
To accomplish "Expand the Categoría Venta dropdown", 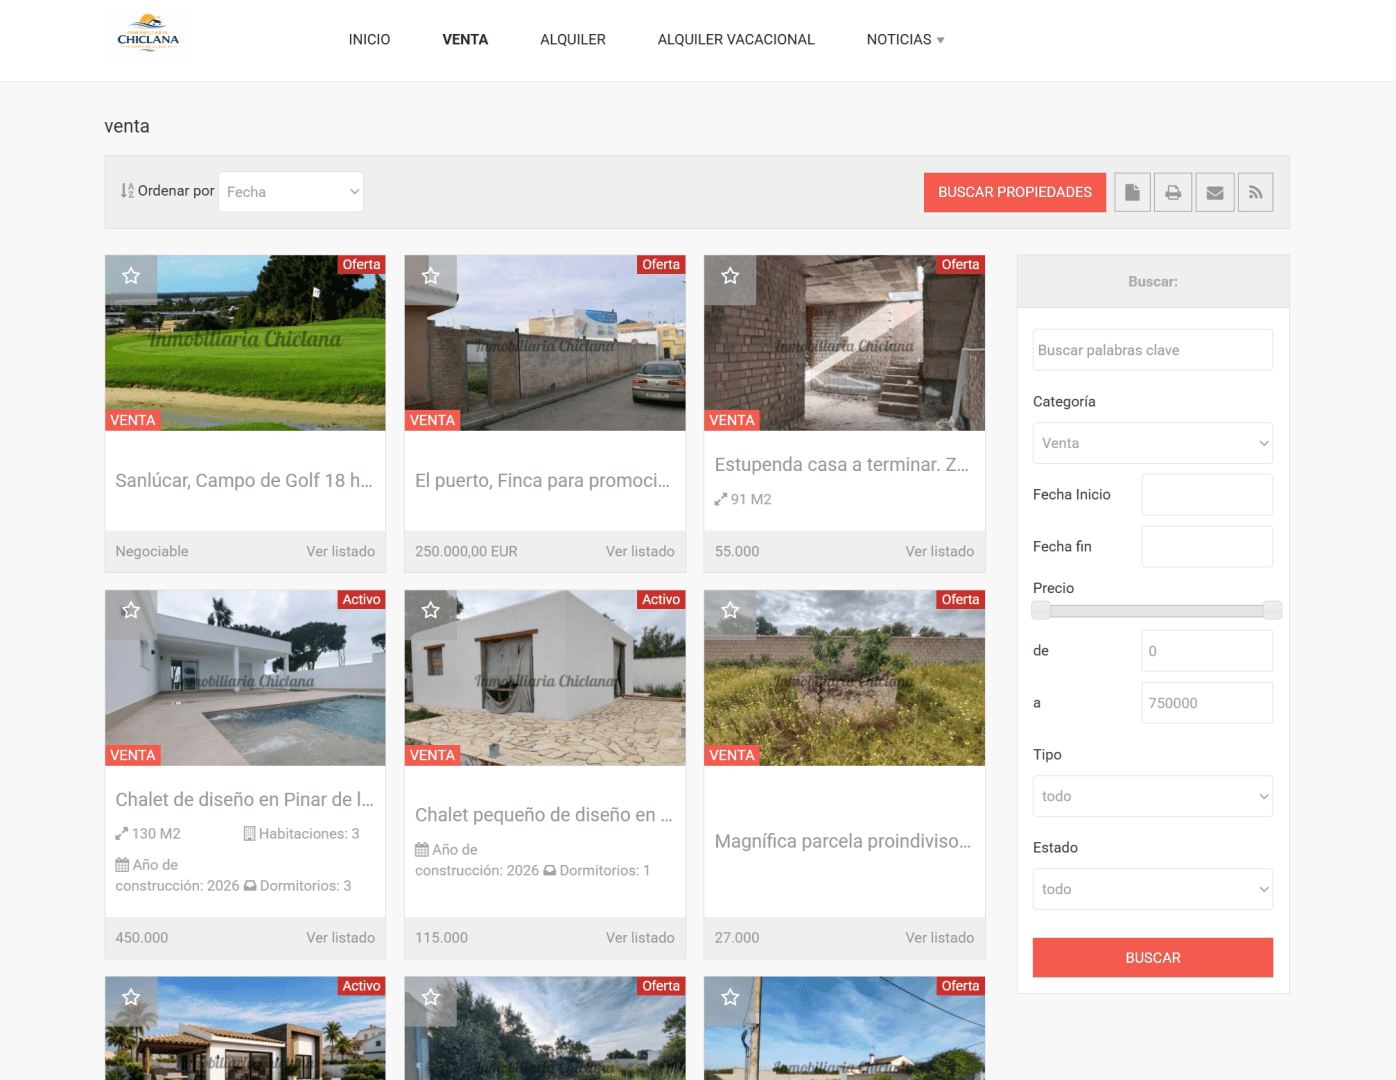I will pos(1153,443).
